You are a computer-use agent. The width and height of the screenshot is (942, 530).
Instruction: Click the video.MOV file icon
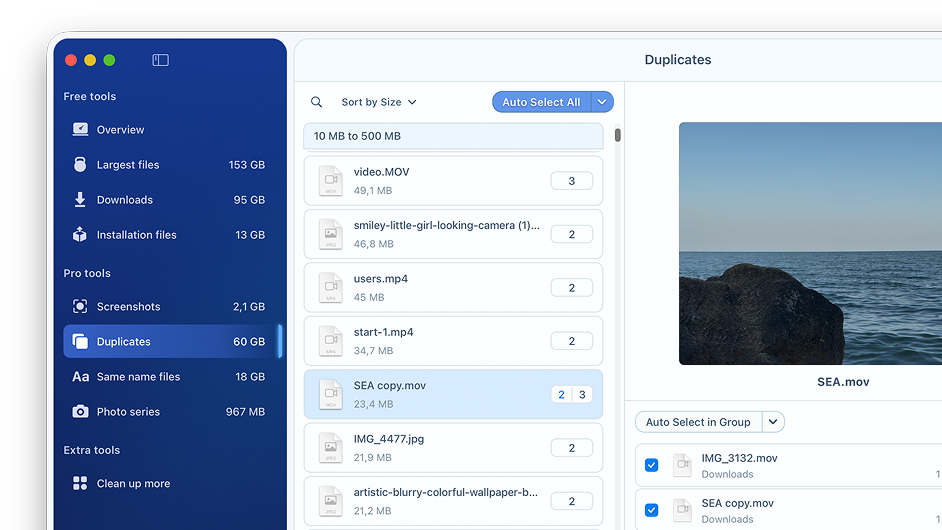(330, 181)
